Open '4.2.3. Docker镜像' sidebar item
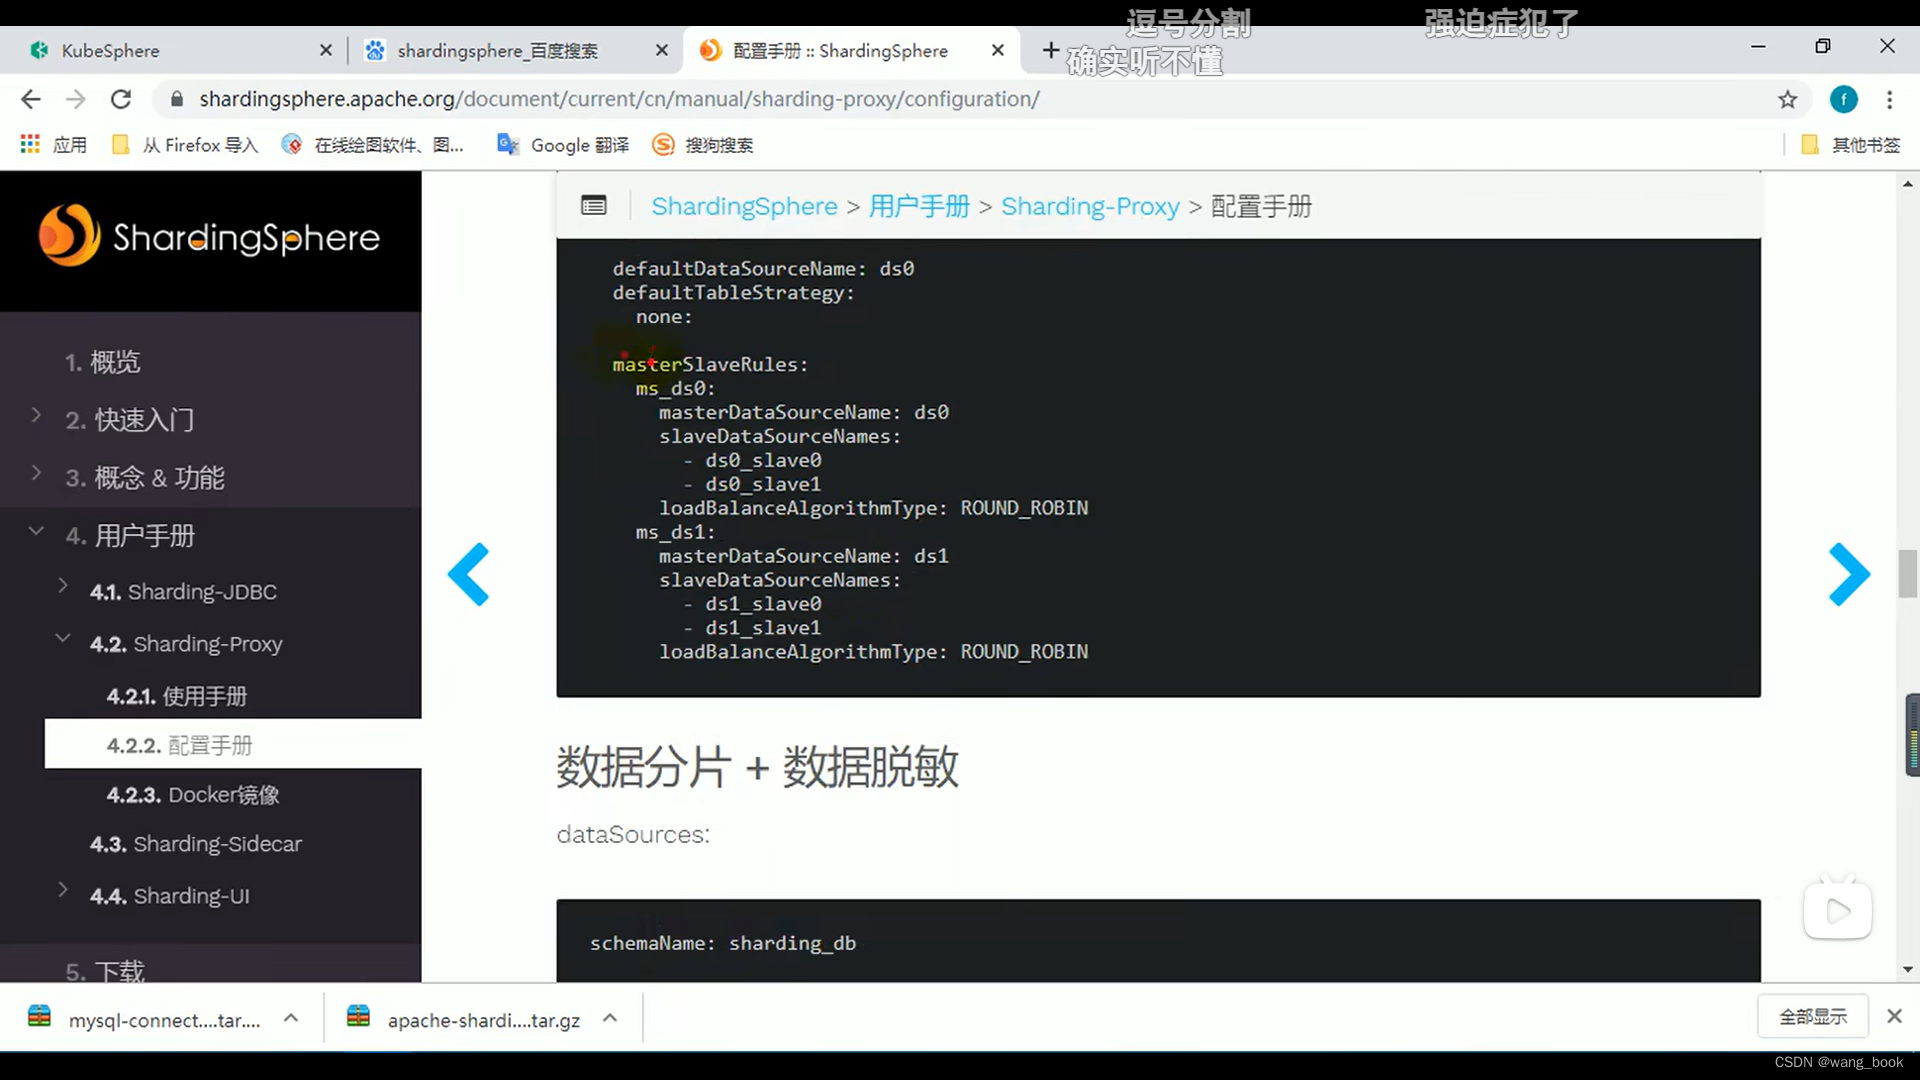The height and width of the screenshot is (1080, 1920). 193,795
